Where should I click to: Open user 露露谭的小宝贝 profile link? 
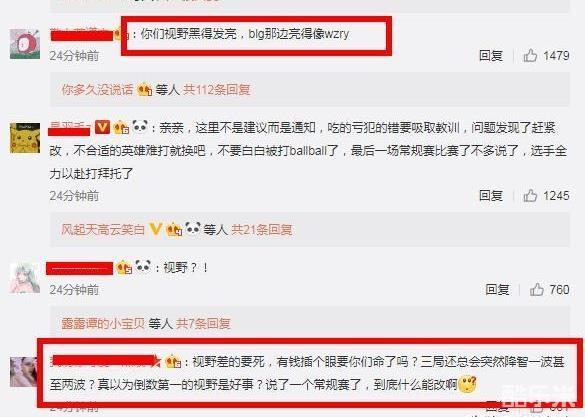pyautogui.click(x=103, y=323)
